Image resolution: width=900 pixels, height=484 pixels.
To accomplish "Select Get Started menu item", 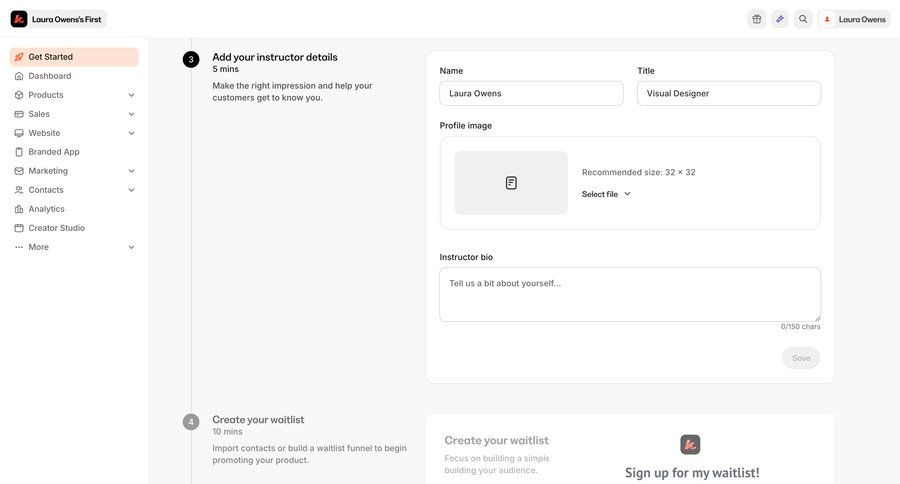I will click(50, 57).
